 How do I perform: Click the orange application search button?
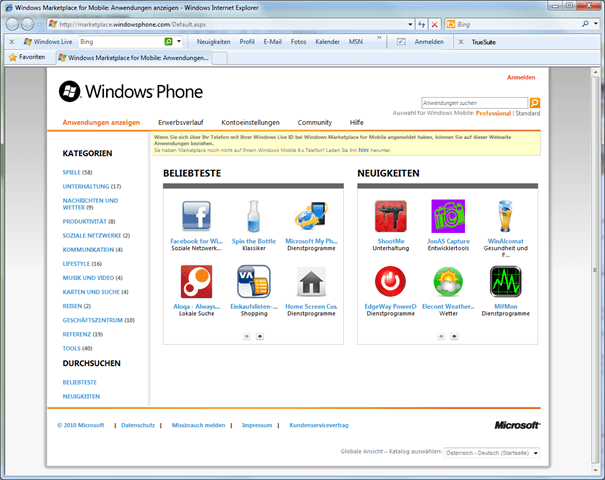click(535, 103)
